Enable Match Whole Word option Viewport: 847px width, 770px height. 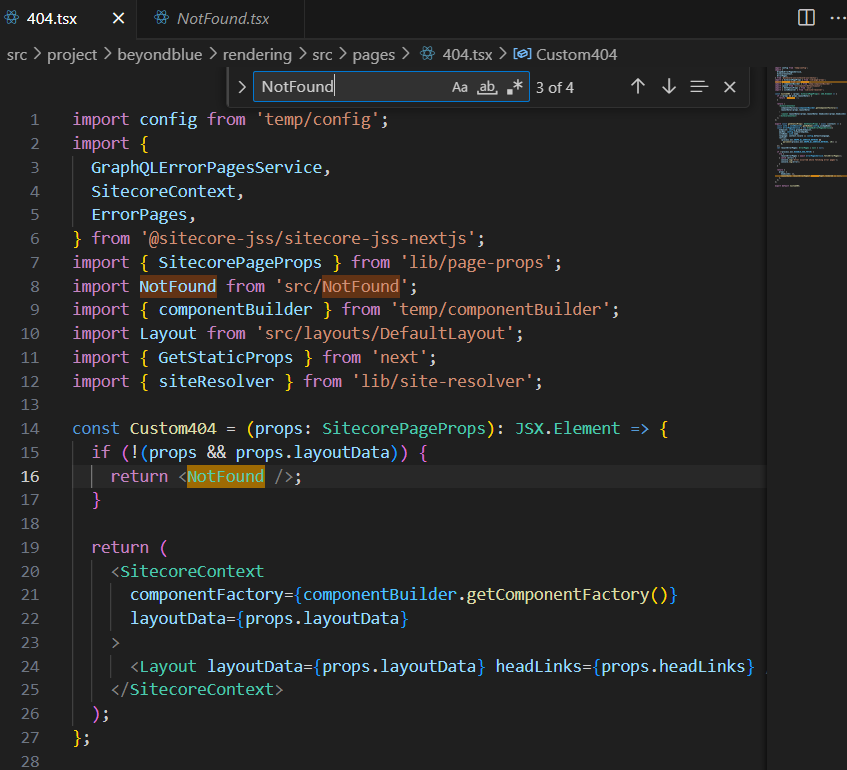click(x=487, y=87)
